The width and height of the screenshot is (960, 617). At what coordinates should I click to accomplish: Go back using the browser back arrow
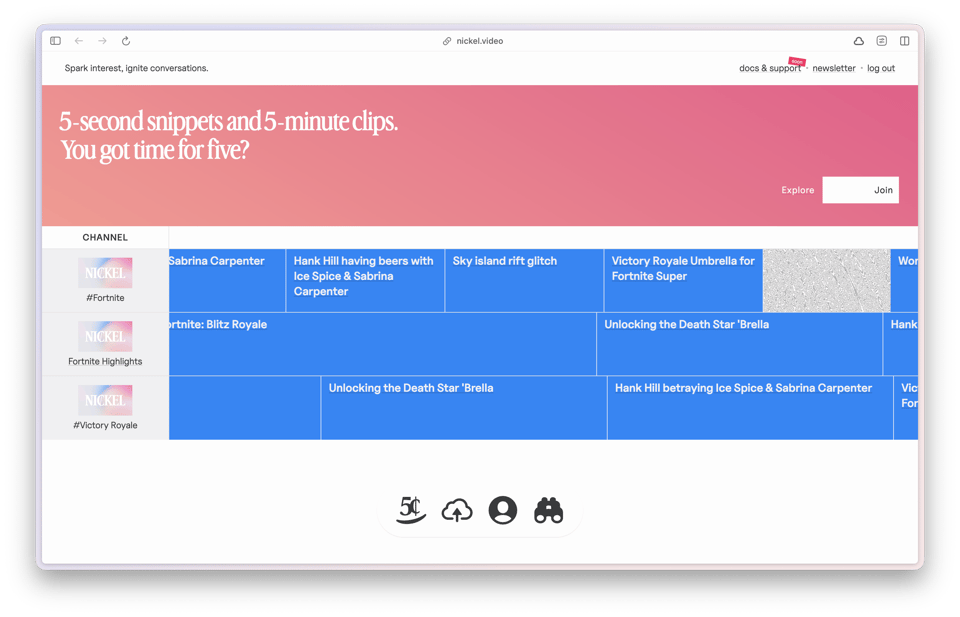(x=79, y=41)
